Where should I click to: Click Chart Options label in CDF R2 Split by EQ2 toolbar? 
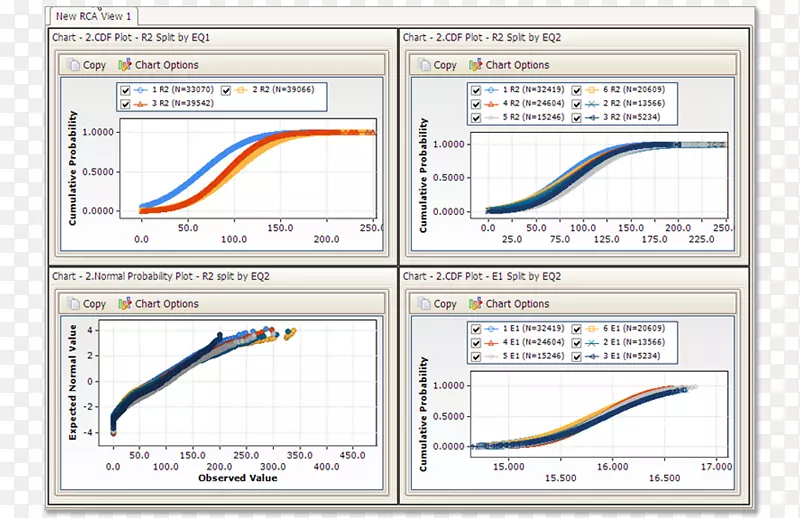pos(517,65)
